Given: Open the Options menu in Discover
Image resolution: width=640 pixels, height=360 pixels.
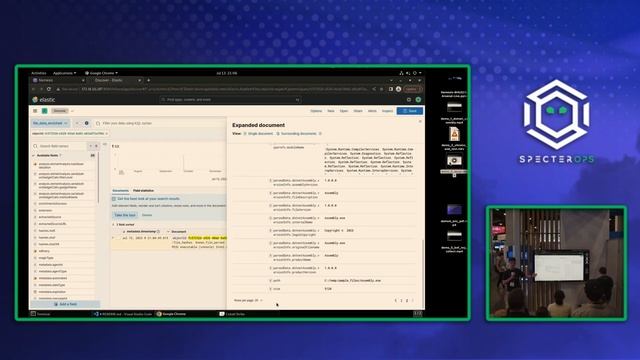Looking at the screenshot, I should (316, 111).
